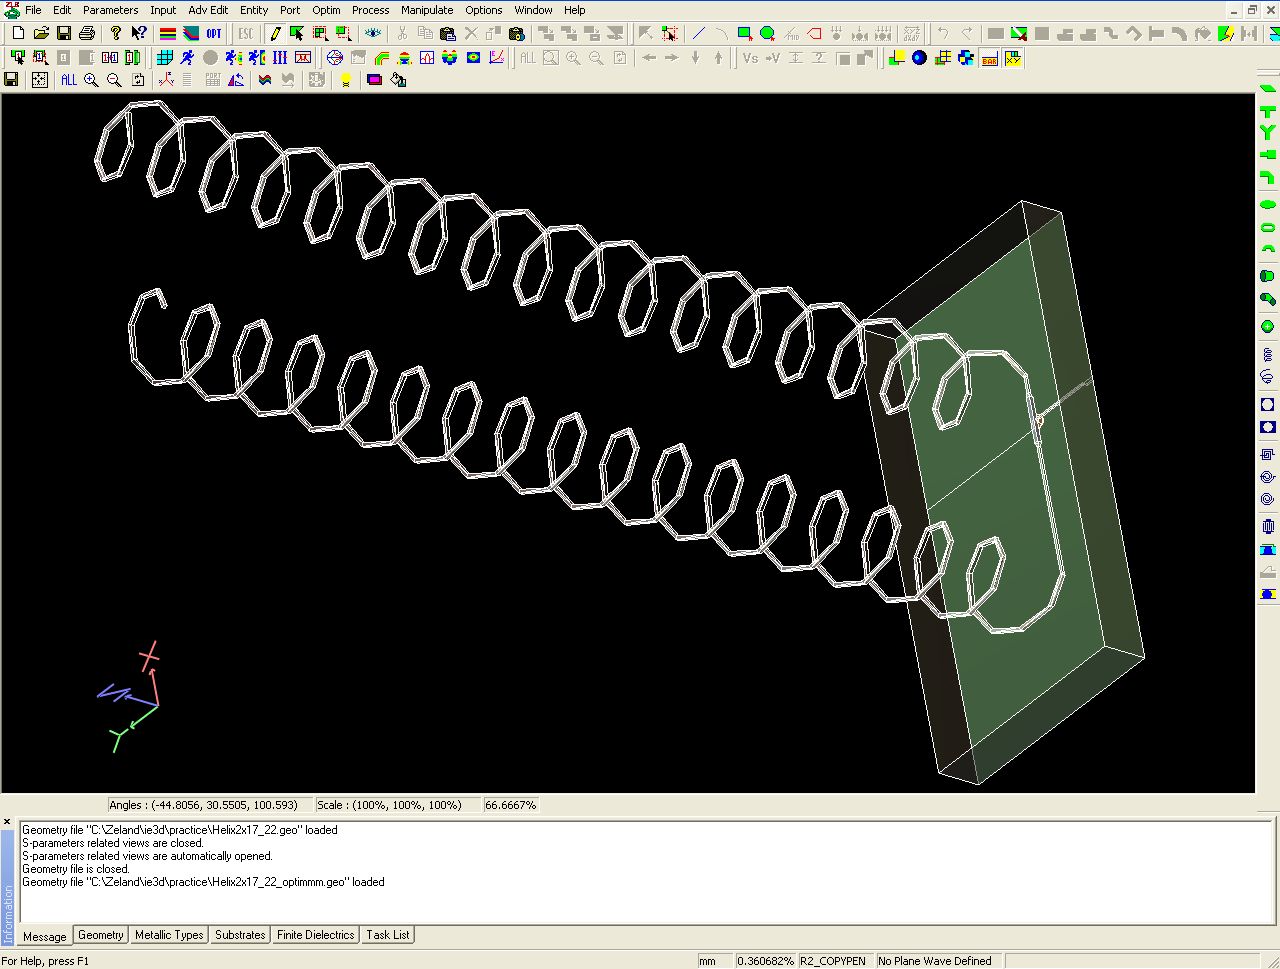
Task: Switch to the Metallic Types tab
Action: coord(169,935)
